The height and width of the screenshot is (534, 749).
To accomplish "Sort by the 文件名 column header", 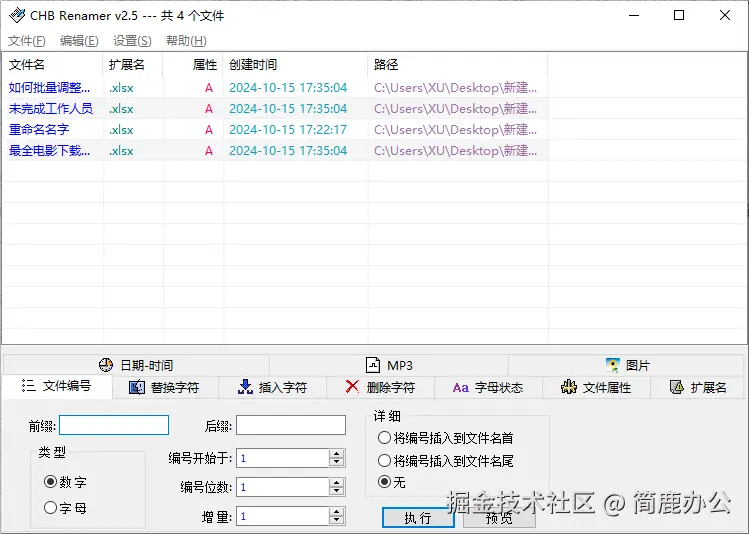I will 53,64.
